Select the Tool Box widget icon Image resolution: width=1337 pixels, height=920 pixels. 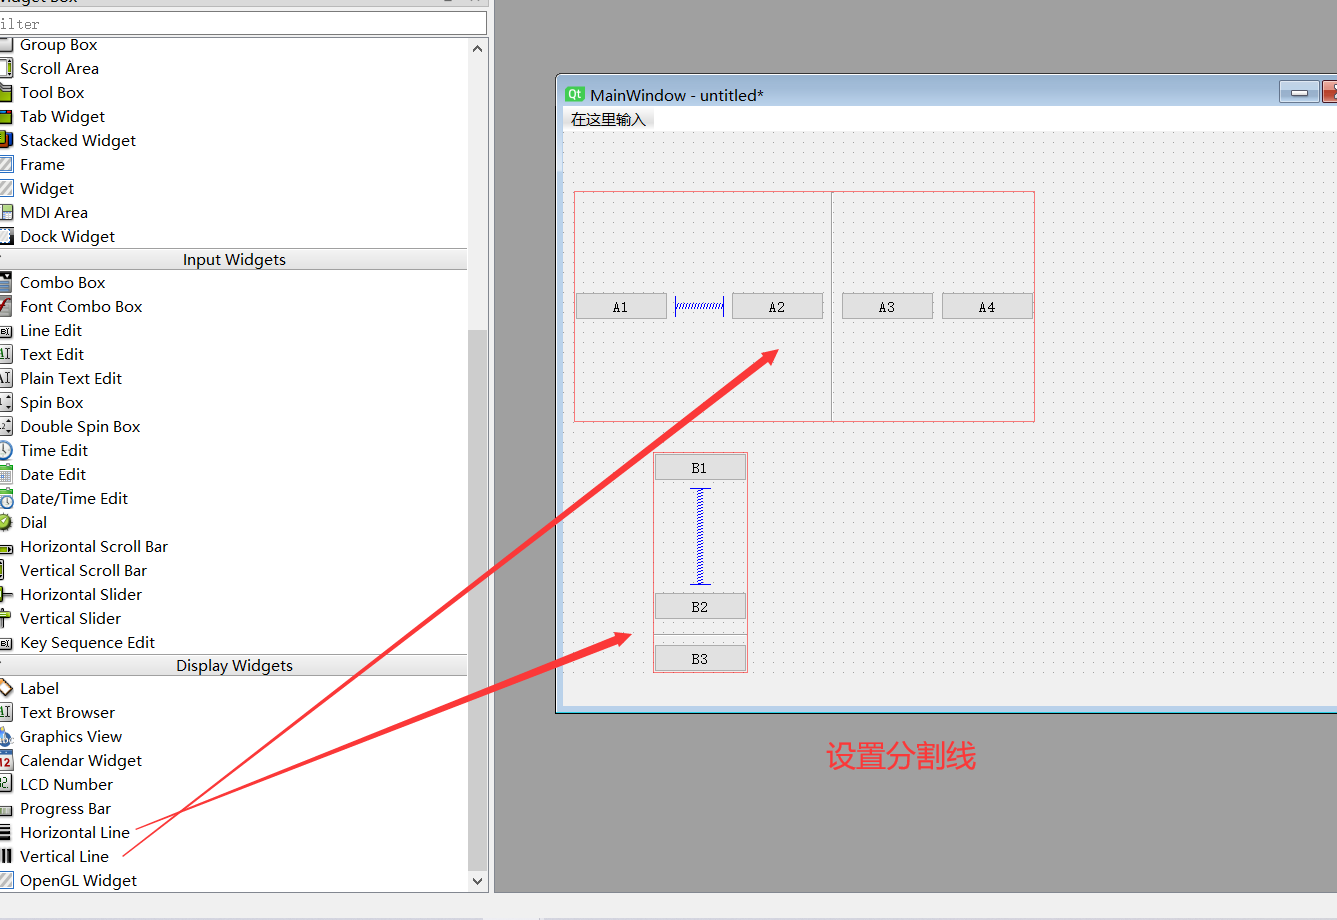click(x=6, y=92)
